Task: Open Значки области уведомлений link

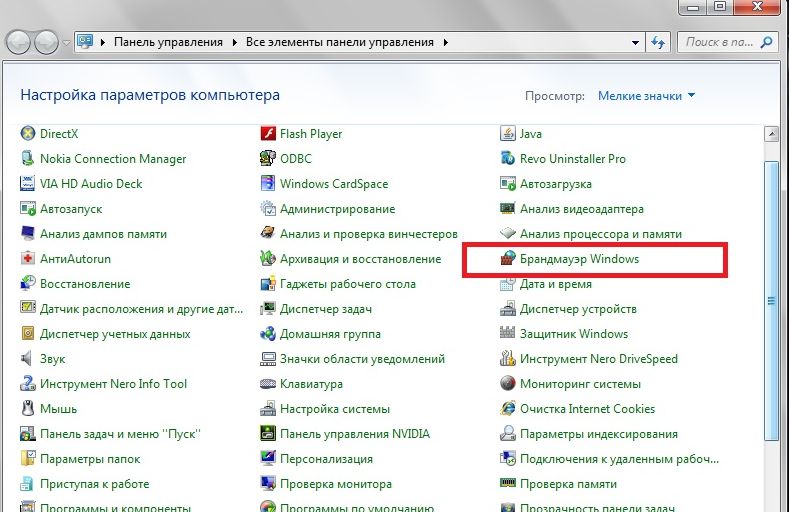Action: click(362, 359)
